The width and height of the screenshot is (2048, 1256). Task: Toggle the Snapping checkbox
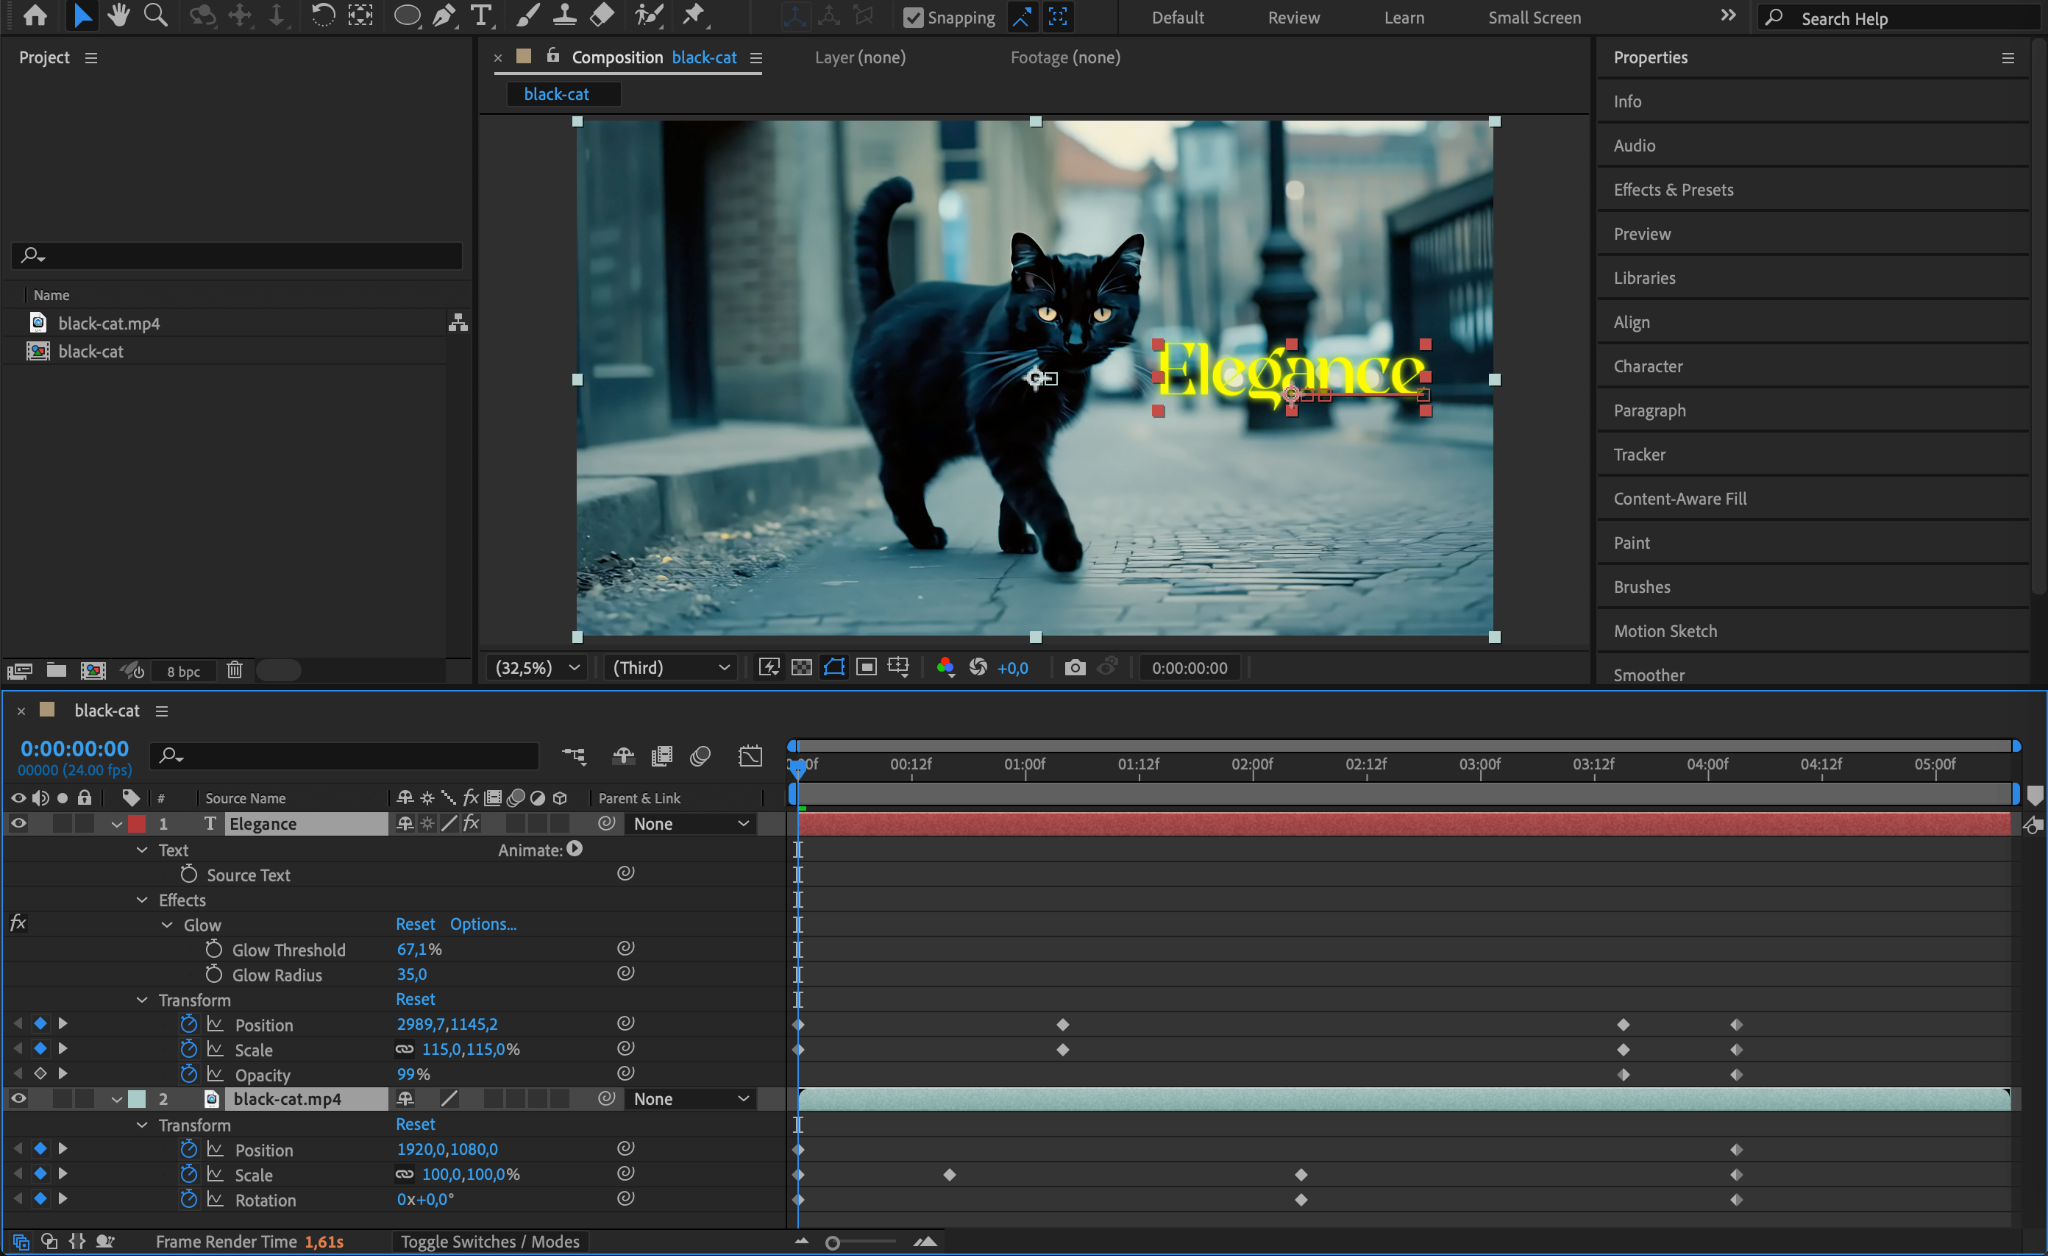click(x=913, y=18)
